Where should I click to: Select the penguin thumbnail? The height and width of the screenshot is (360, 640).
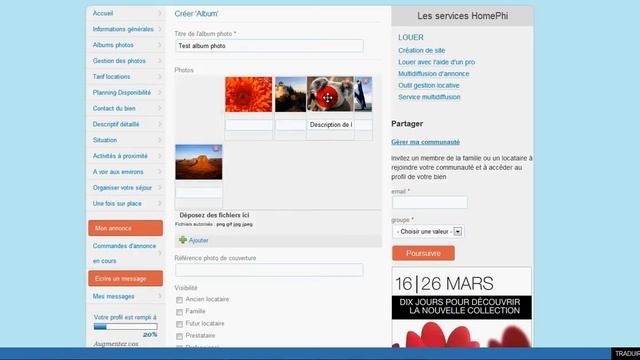click(x=363, y=94)
